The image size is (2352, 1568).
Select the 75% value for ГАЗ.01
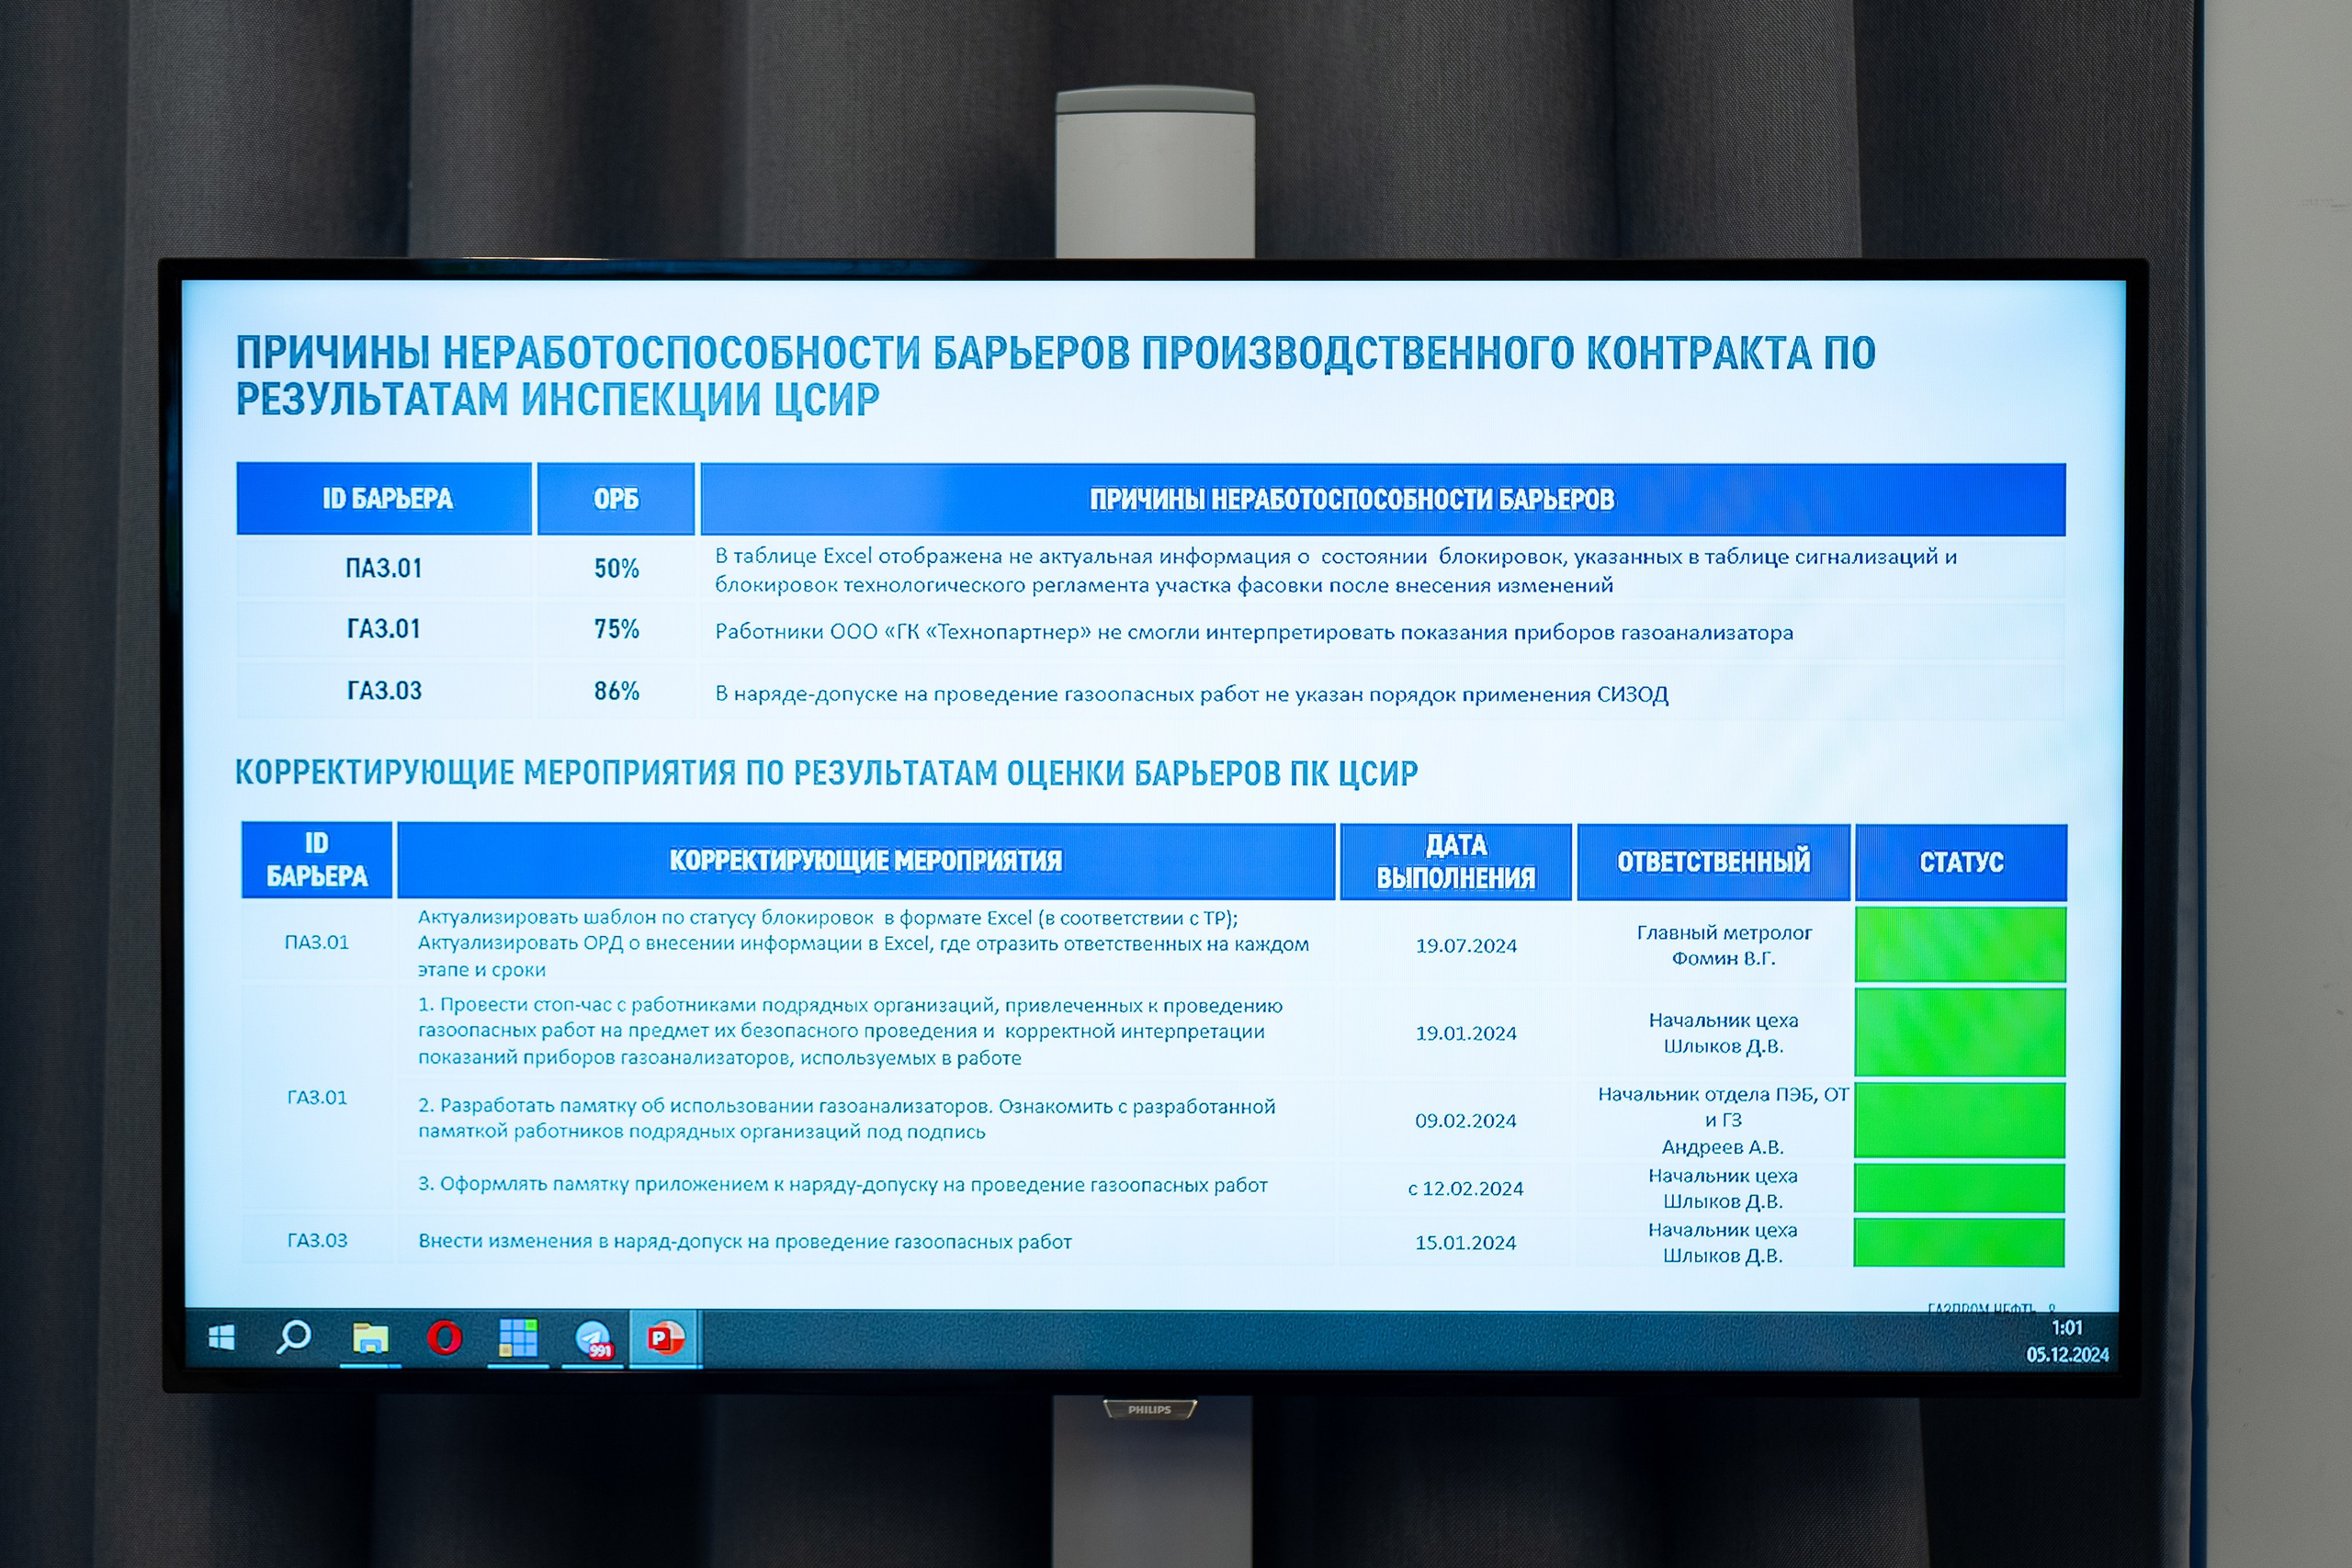pyautogui.click(x=616, y=630)
